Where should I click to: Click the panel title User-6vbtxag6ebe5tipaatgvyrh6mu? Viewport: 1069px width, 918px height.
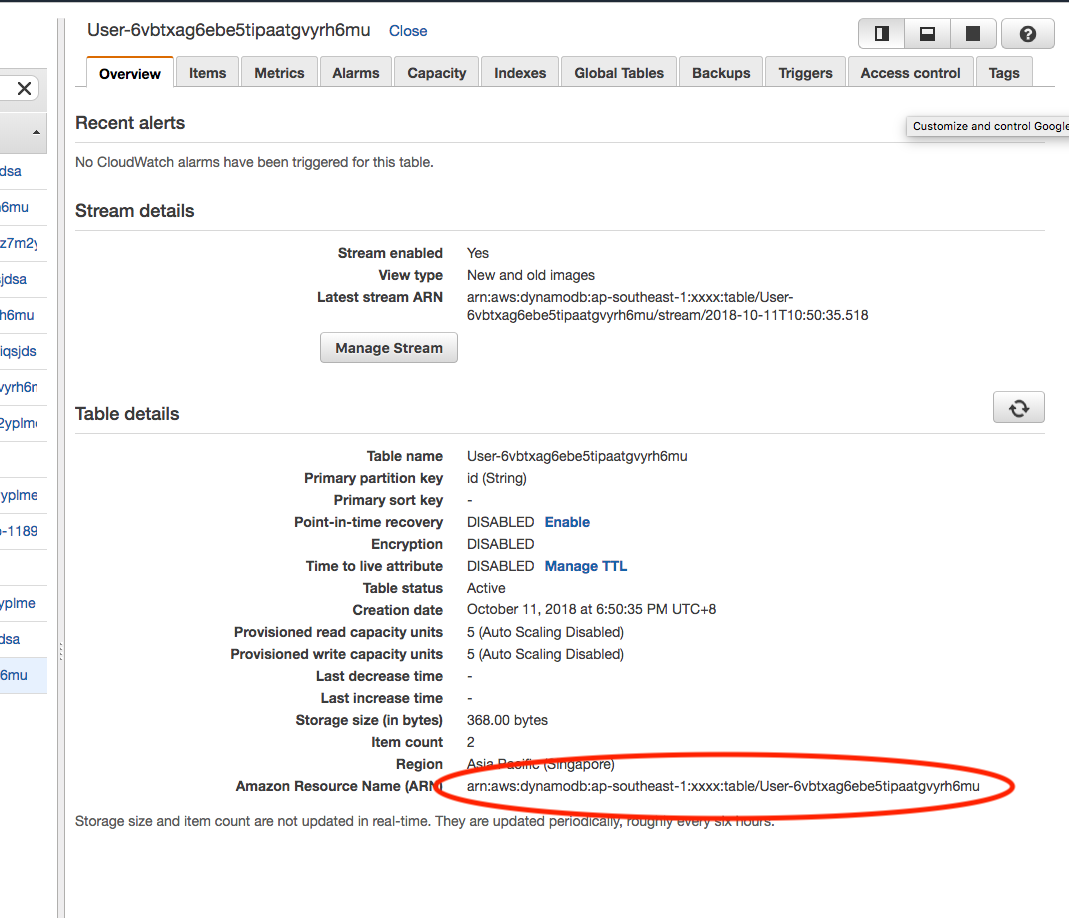[228, 30]
